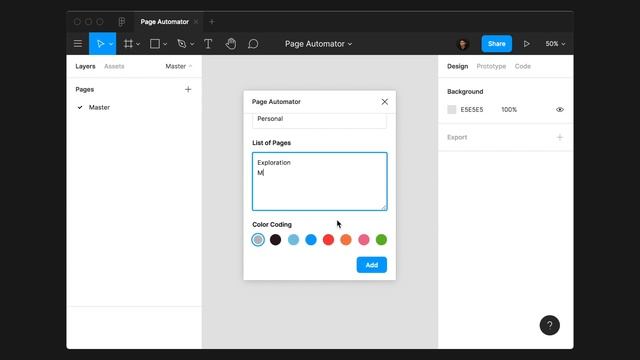Choose the blue color coding swatch
The image size is (640, 360).
(x=311, y=240)
